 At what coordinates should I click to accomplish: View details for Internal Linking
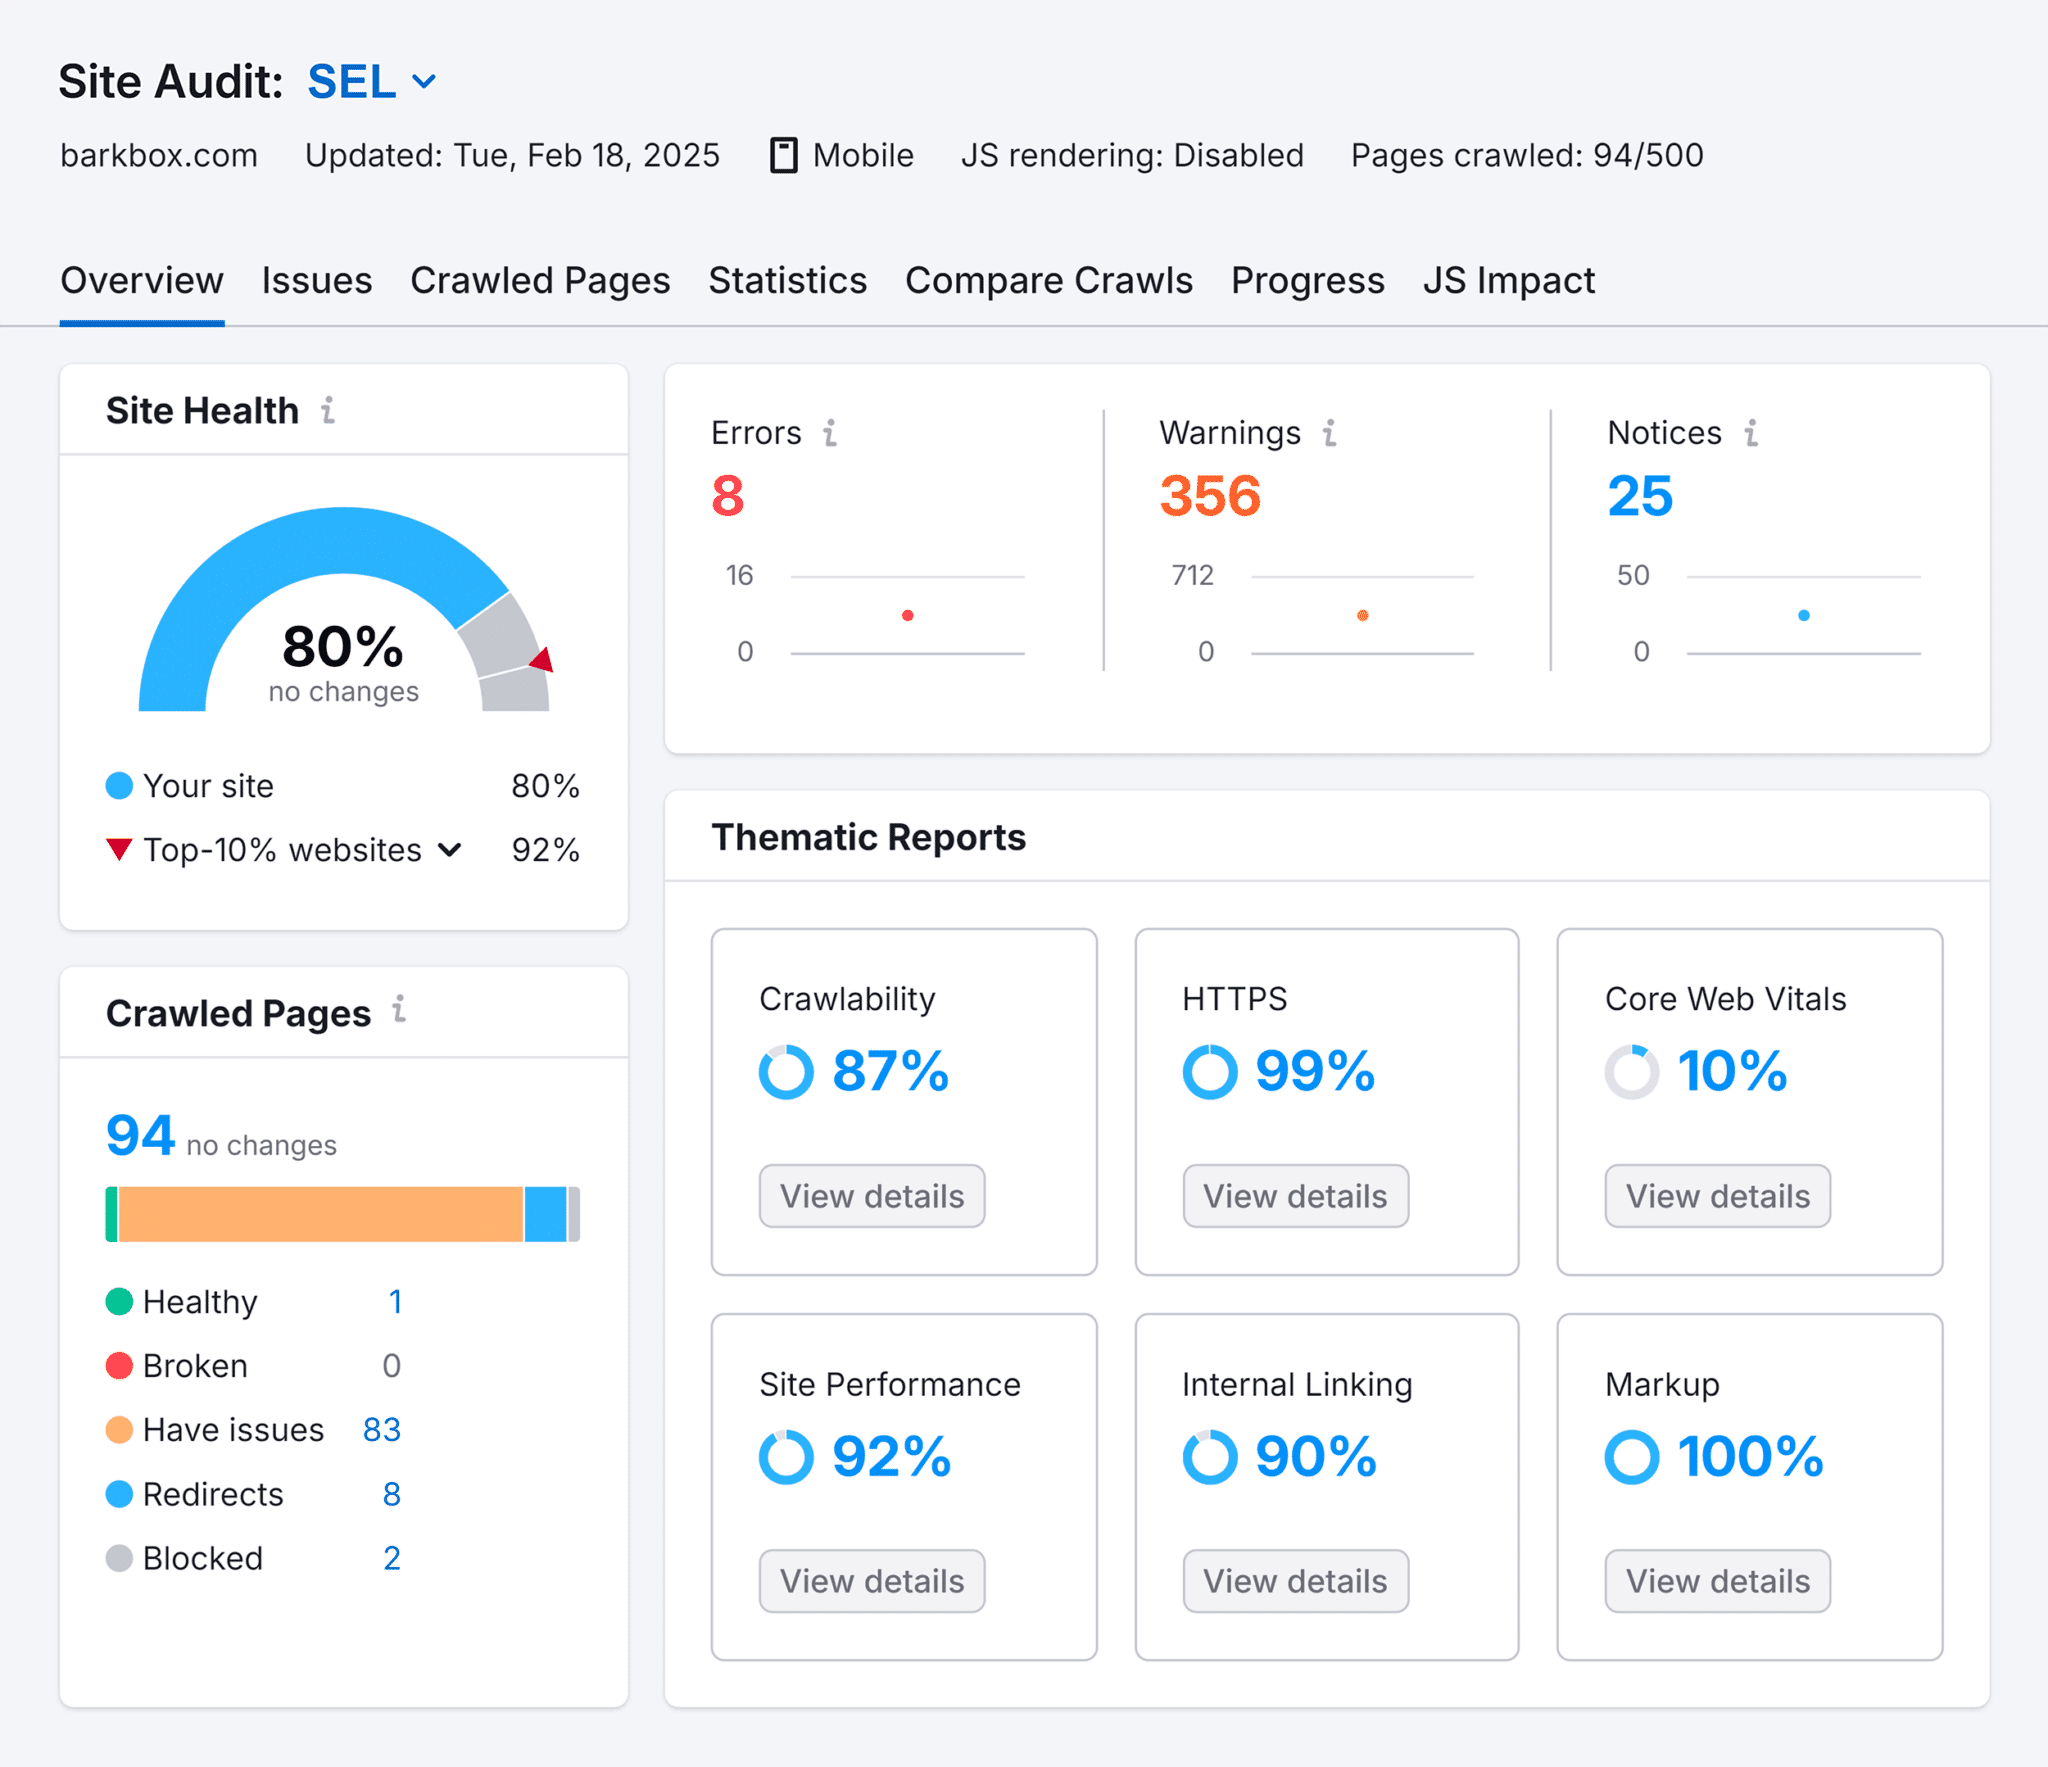click(x=1295, y=1581)
